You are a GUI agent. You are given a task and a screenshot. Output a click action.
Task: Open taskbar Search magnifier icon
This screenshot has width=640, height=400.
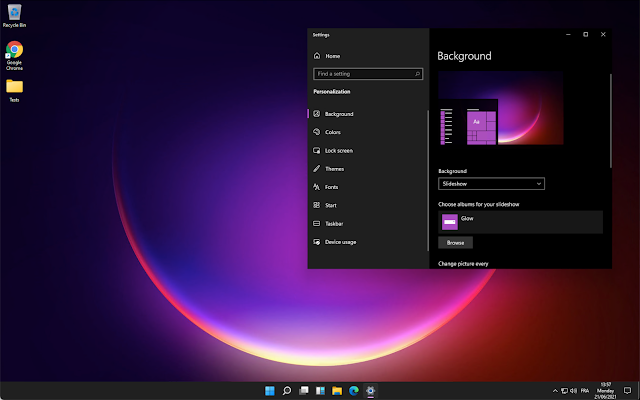[287, 391]
